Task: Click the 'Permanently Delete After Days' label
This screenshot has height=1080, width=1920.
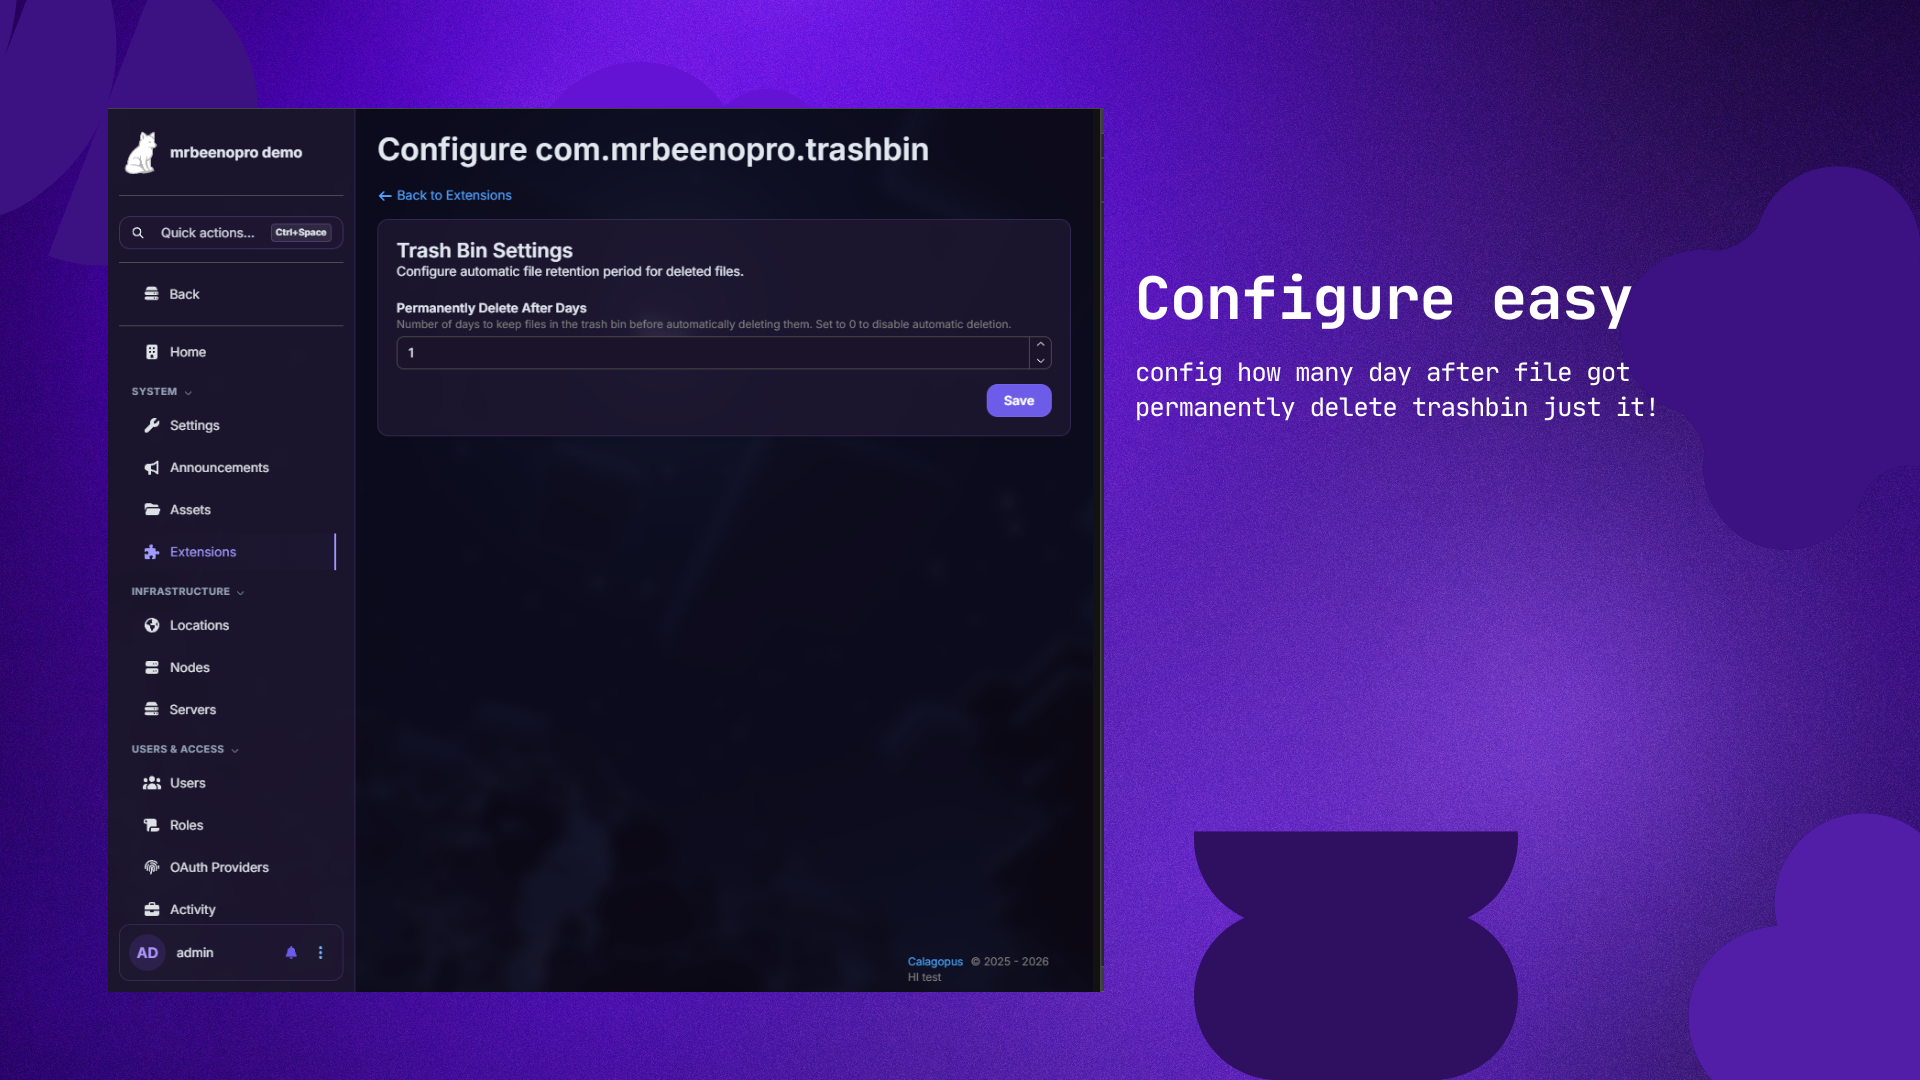Action: (x=491, y=308)
